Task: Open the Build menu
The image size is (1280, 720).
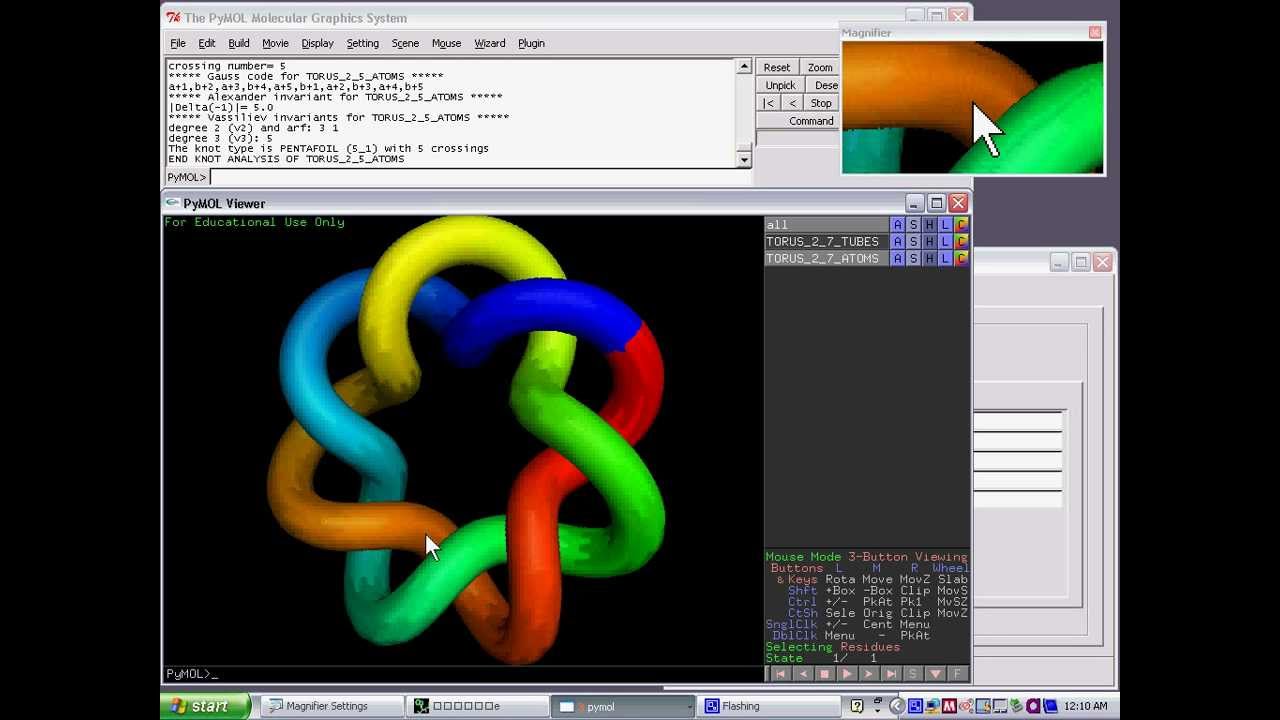Action: (239, 43)
